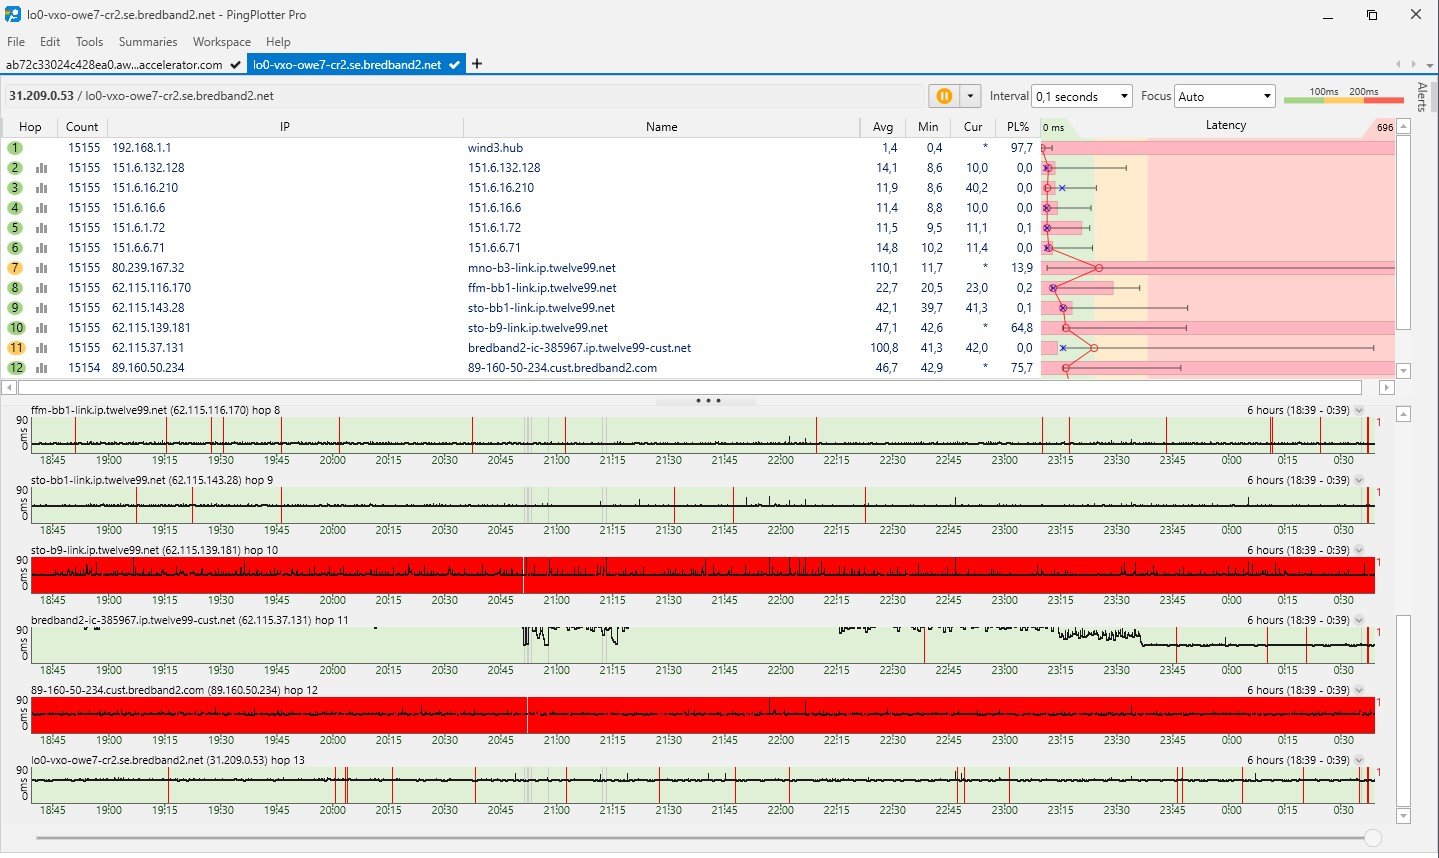
Task: Switch to the ab72c33024c428ea0 accelerator.com tab
Action: 114,64
